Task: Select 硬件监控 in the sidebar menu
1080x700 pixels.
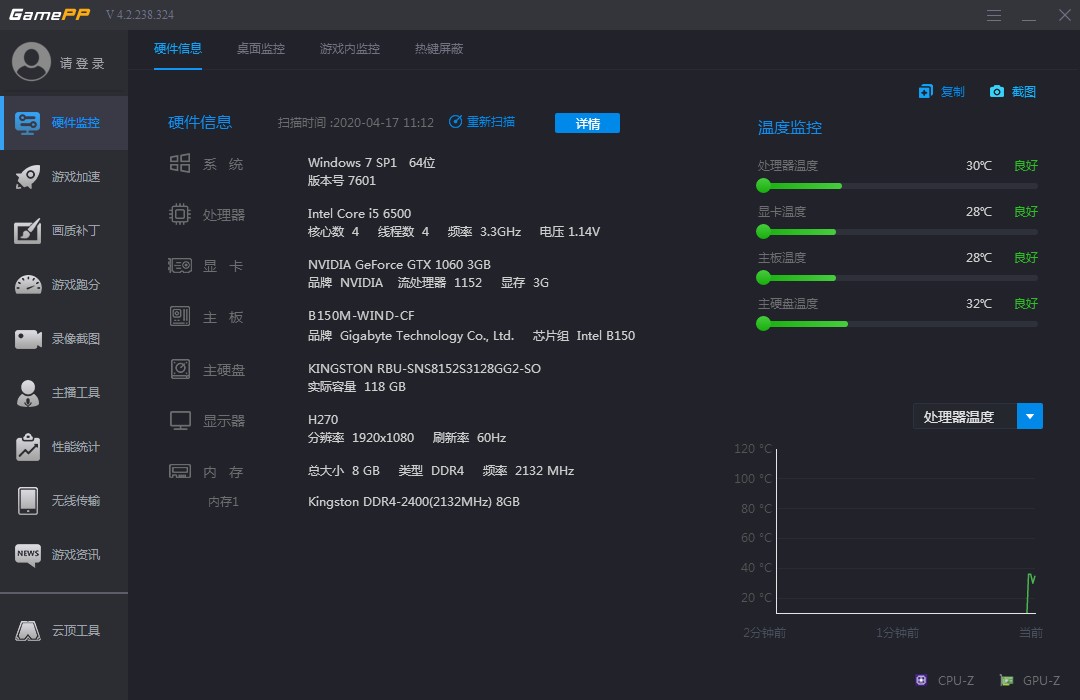Action: [x=64, y=123]
